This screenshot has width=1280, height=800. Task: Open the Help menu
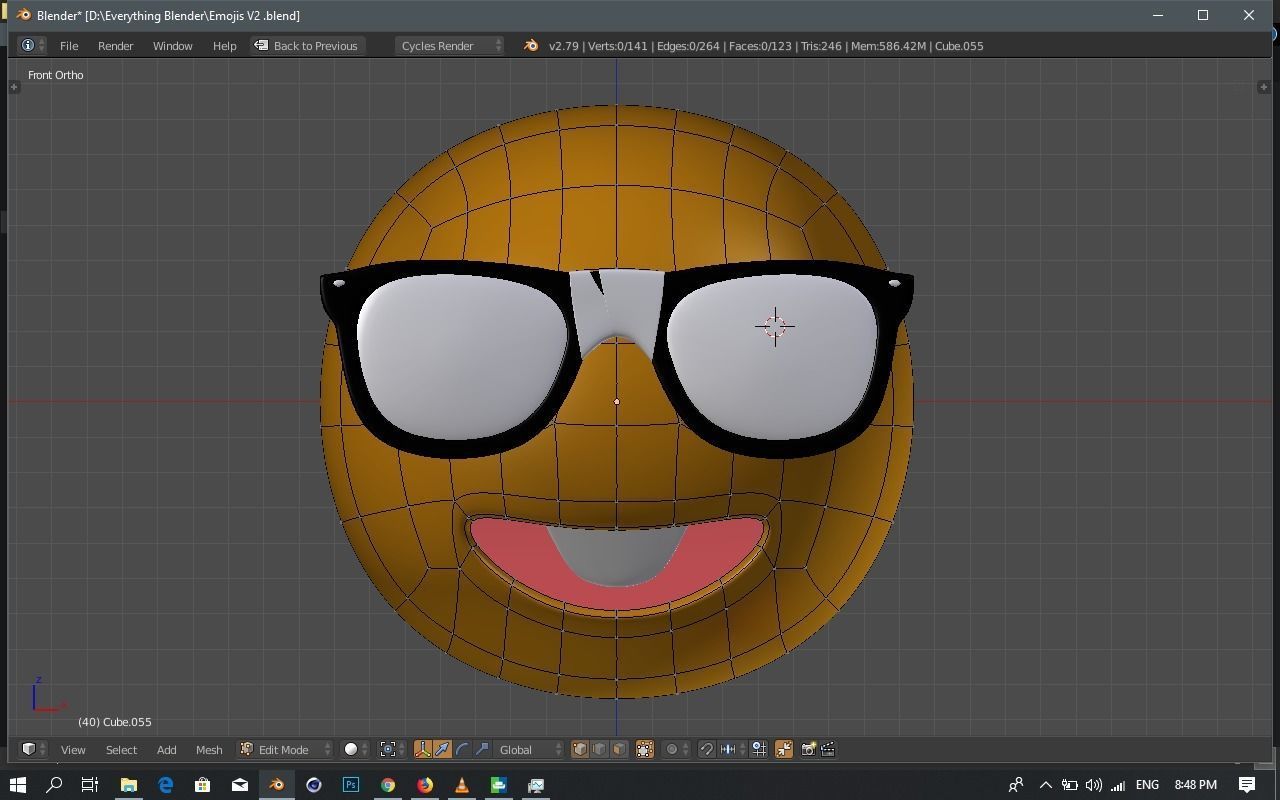tap(224, 46)
